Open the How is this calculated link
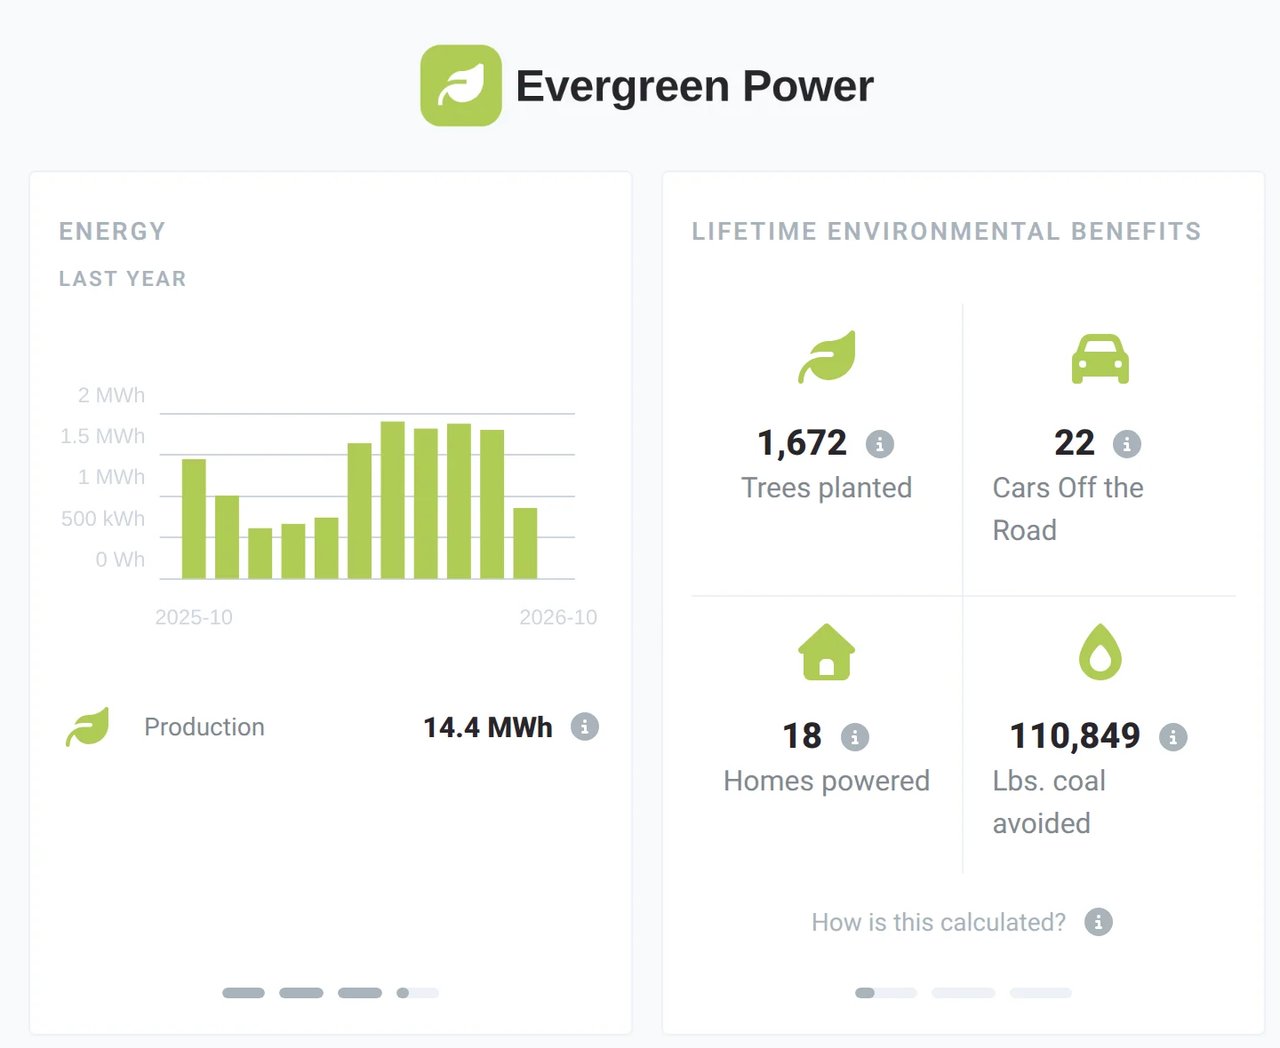Image resolution: width=1280 pixels, height=1048 pixels. (x=939, y=922)
